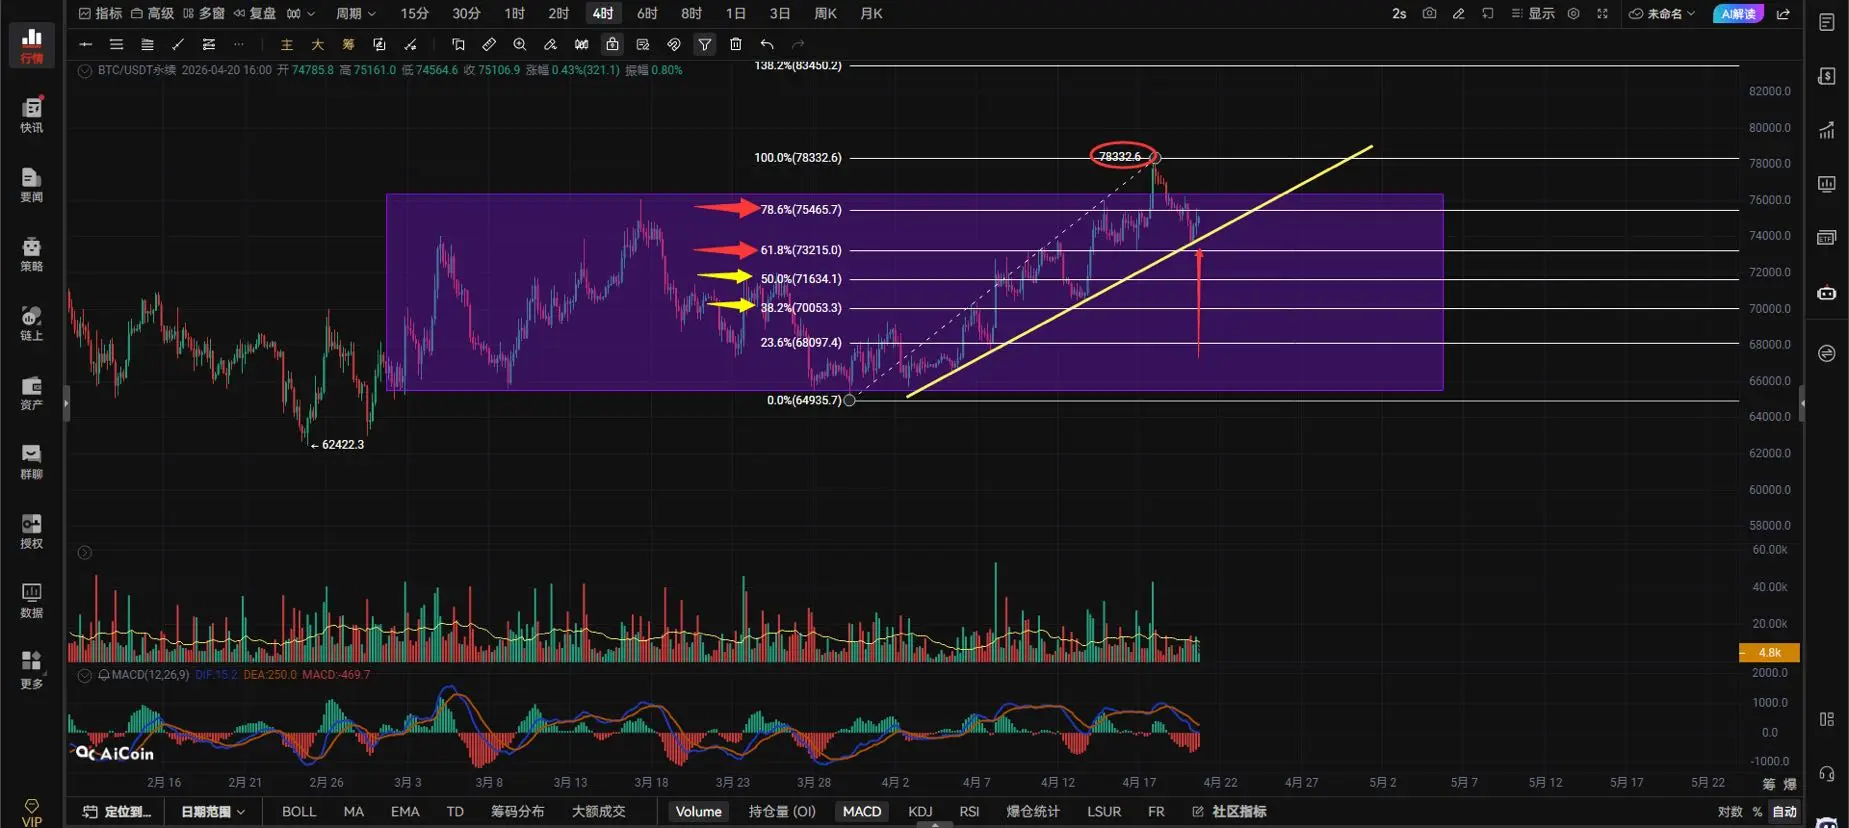Viewport: 1849px width, 828px height.
Task: Expand the panel handle below indicator bar
Action: point(935,825)
